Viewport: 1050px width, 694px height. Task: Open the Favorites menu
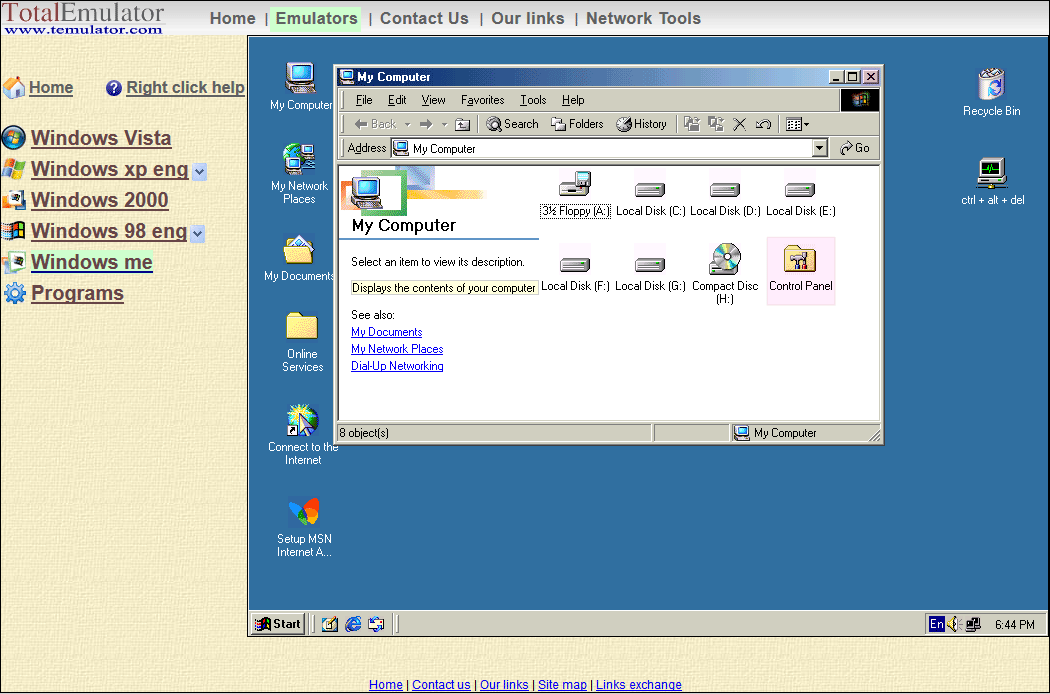[482, 100]
